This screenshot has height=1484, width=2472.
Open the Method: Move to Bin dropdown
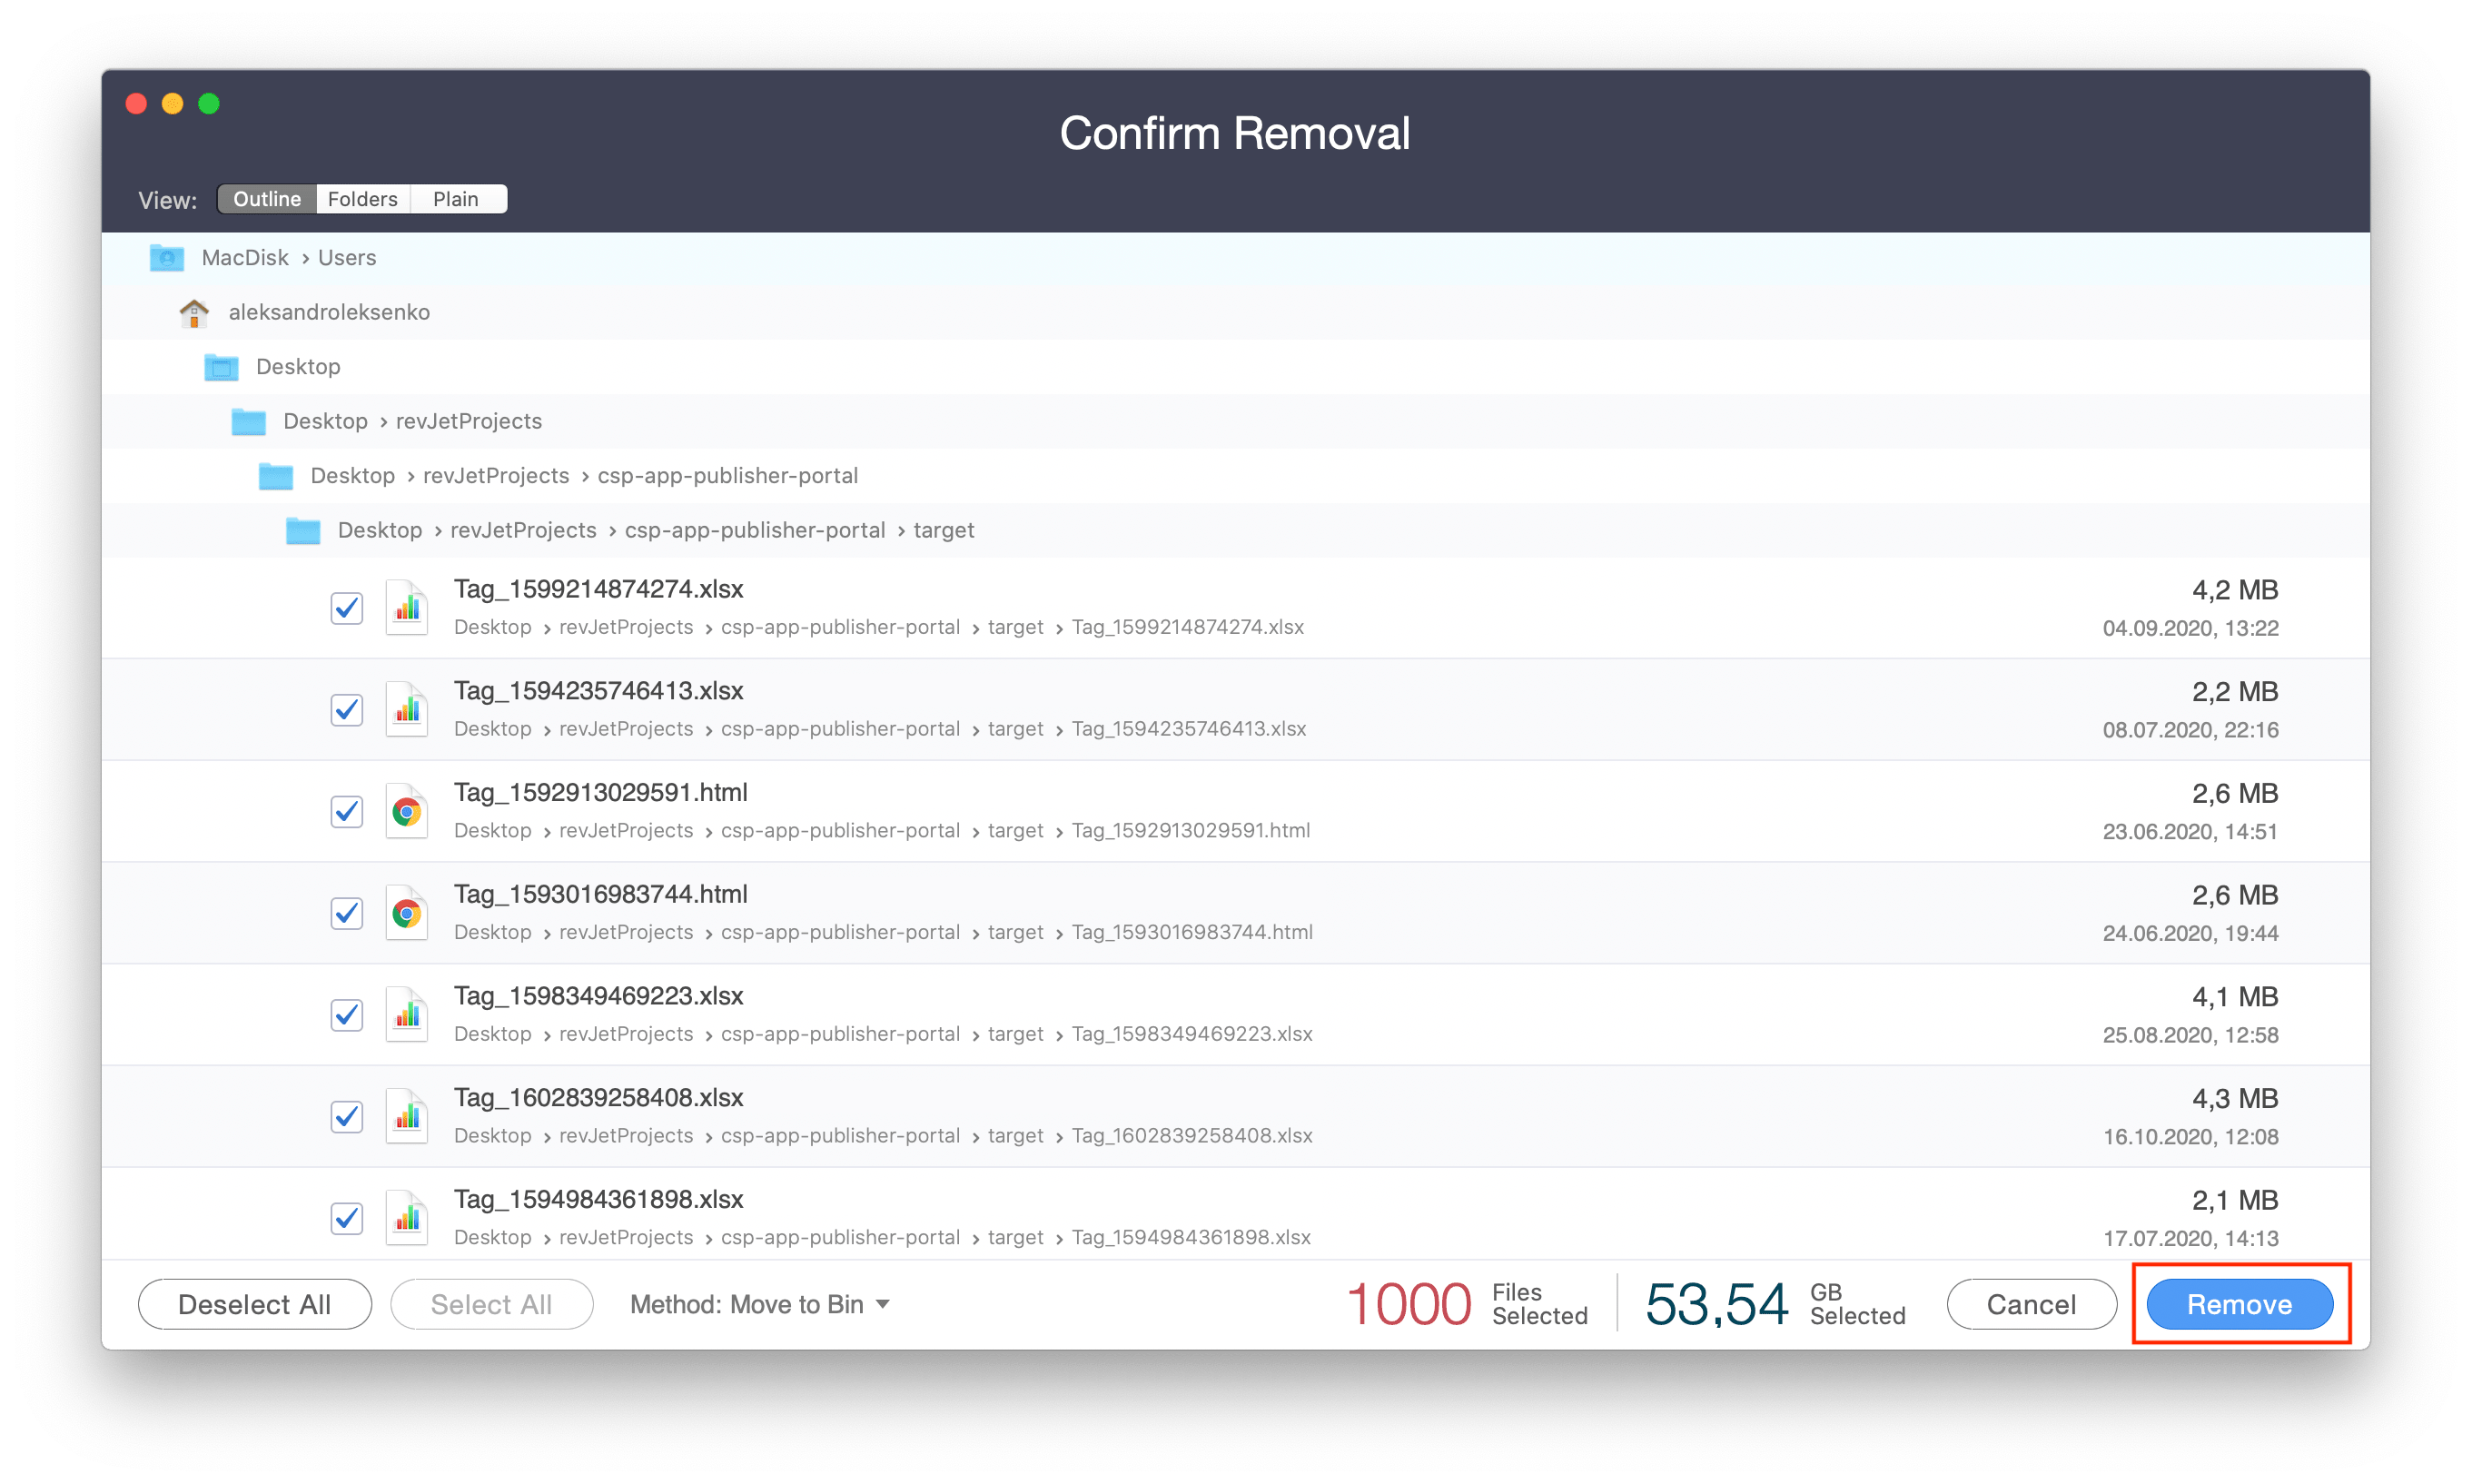760,1305
